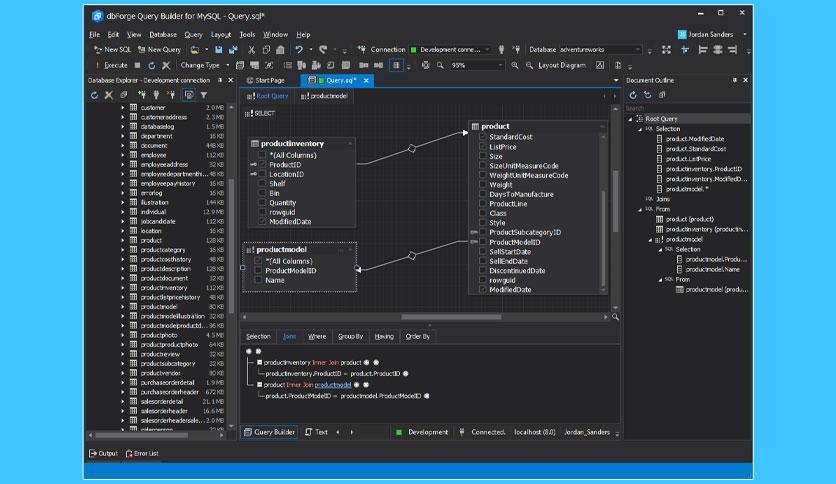
Task: Expand the productcategory table node
Action: point(123,250)
